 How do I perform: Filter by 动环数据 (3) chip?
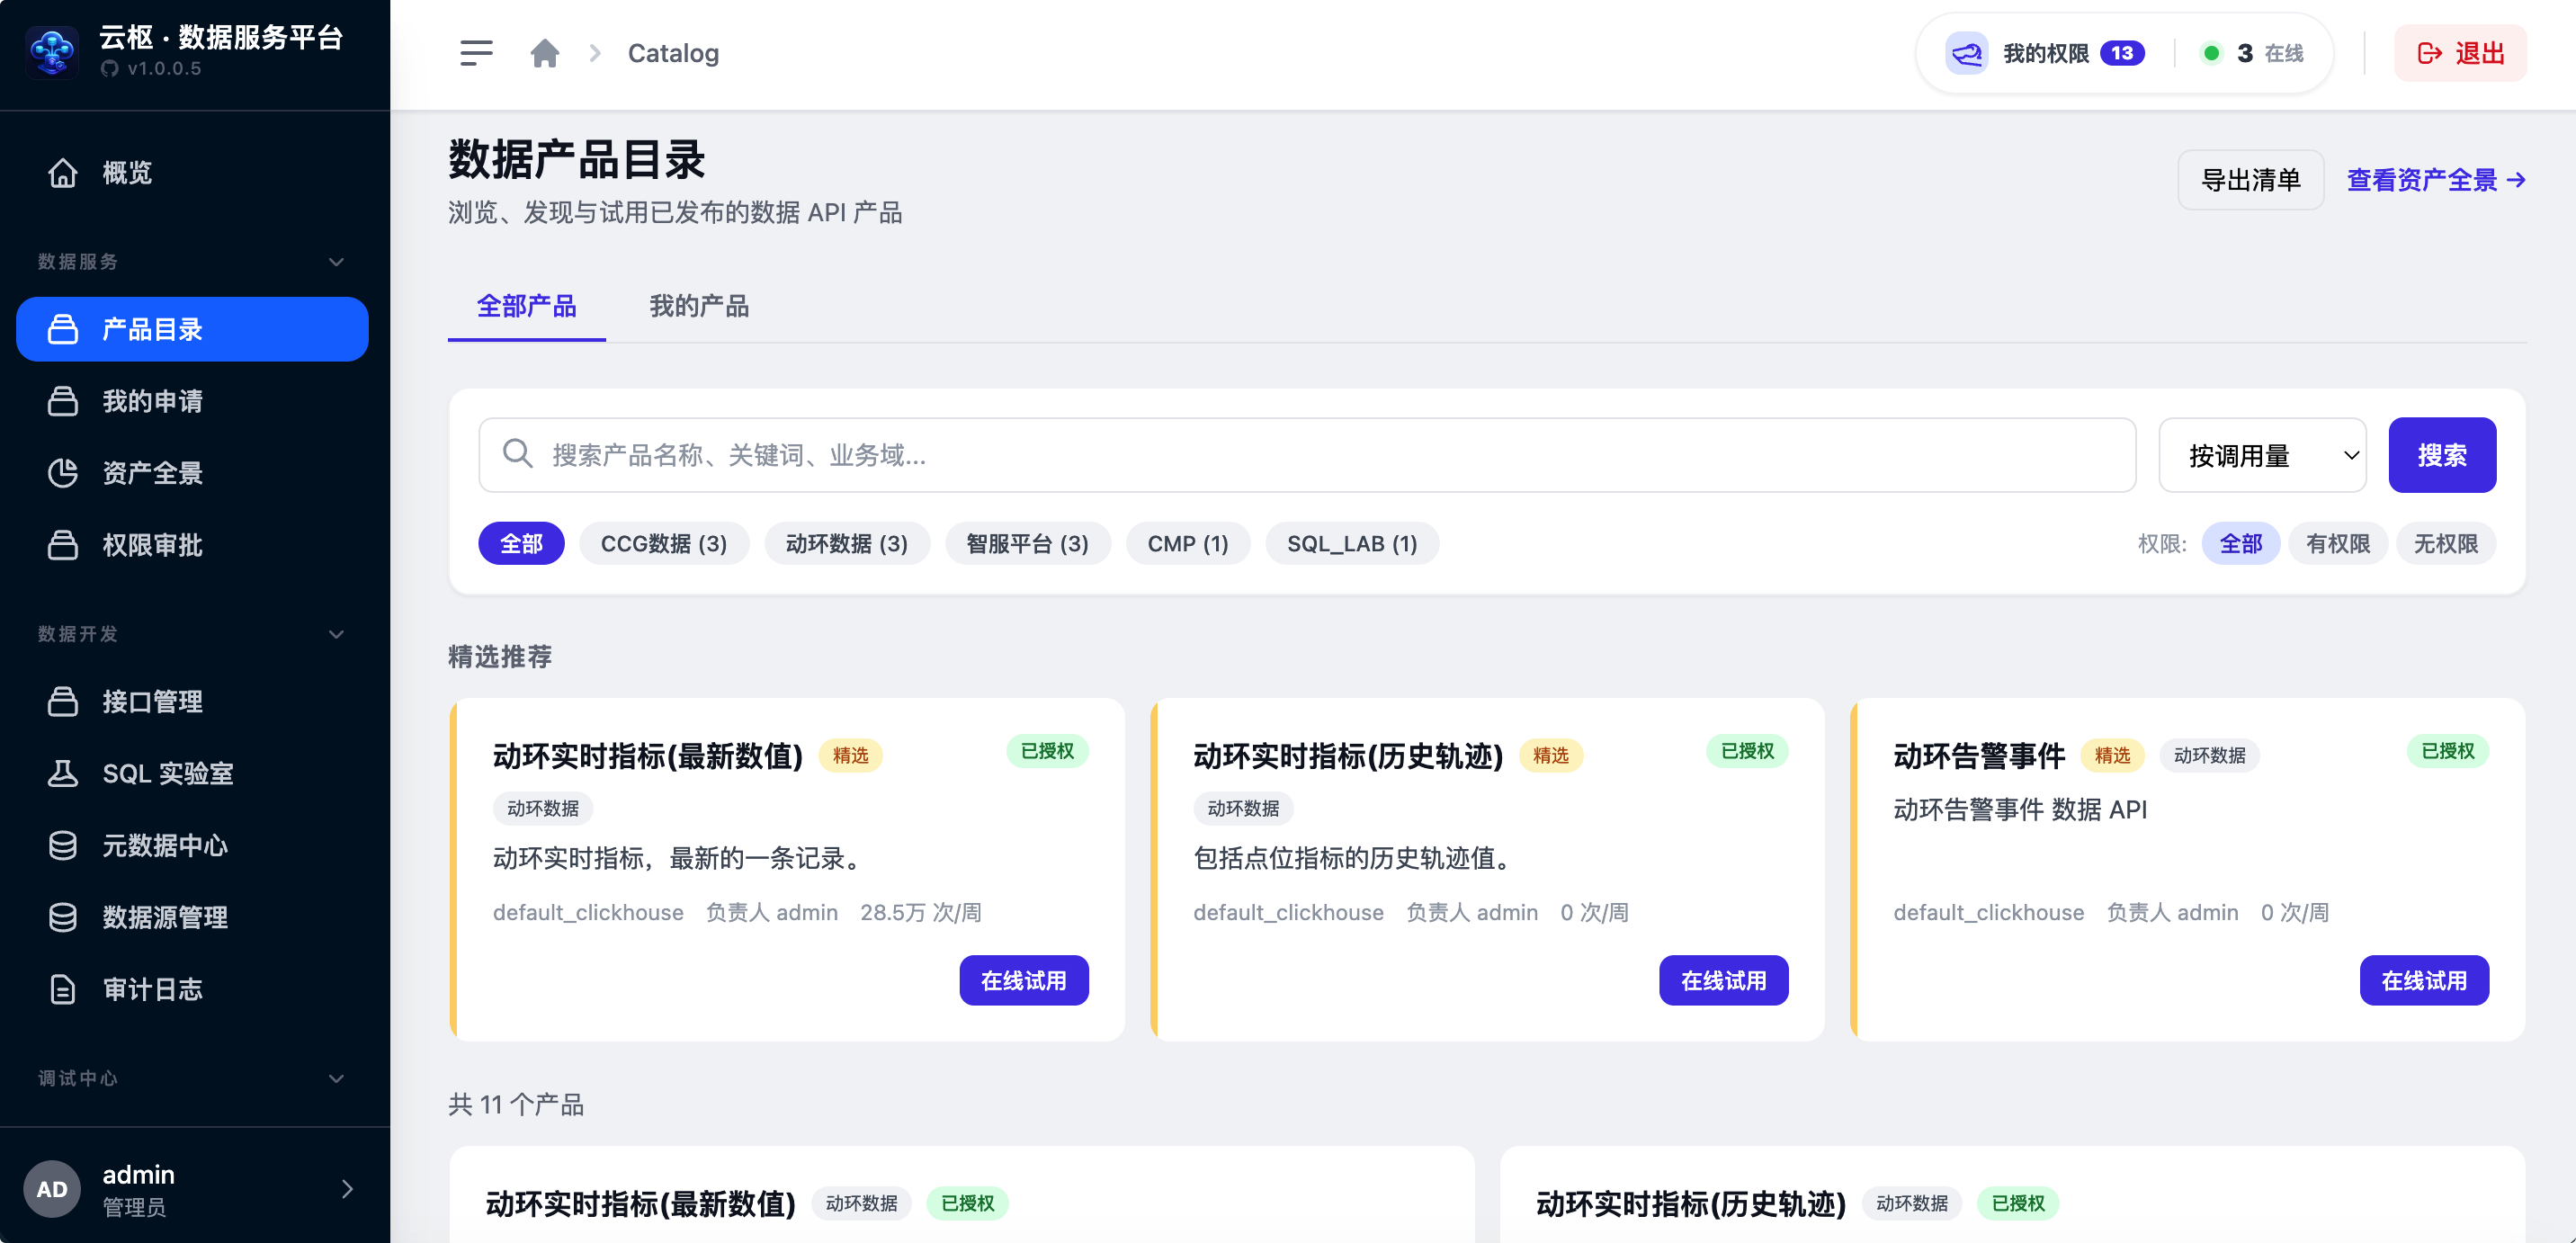click(x=847, y=543)
